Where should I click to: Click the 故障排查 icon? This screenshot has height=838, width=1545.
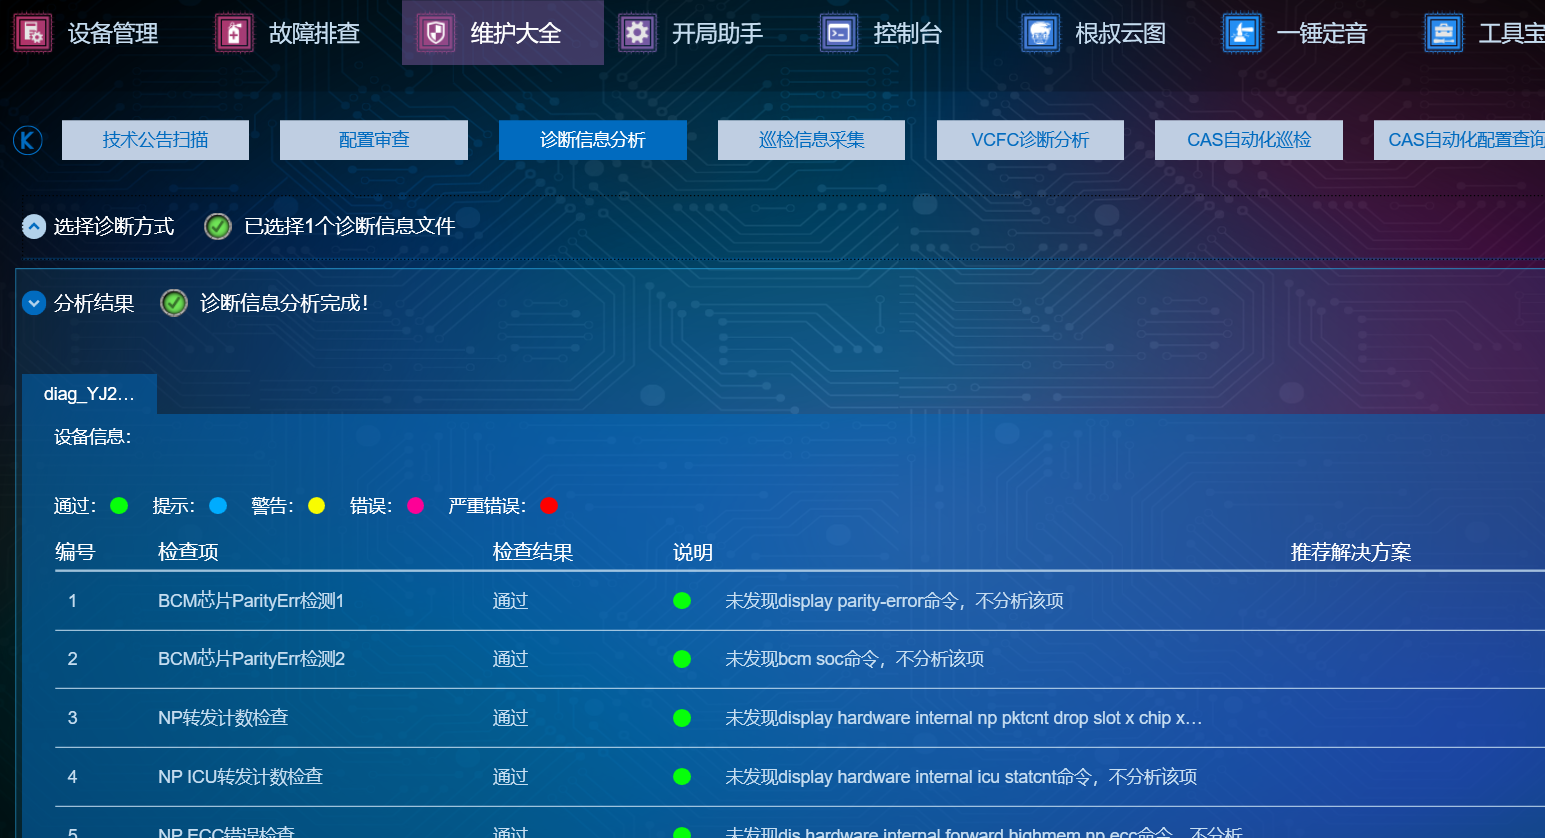point(234,33)
